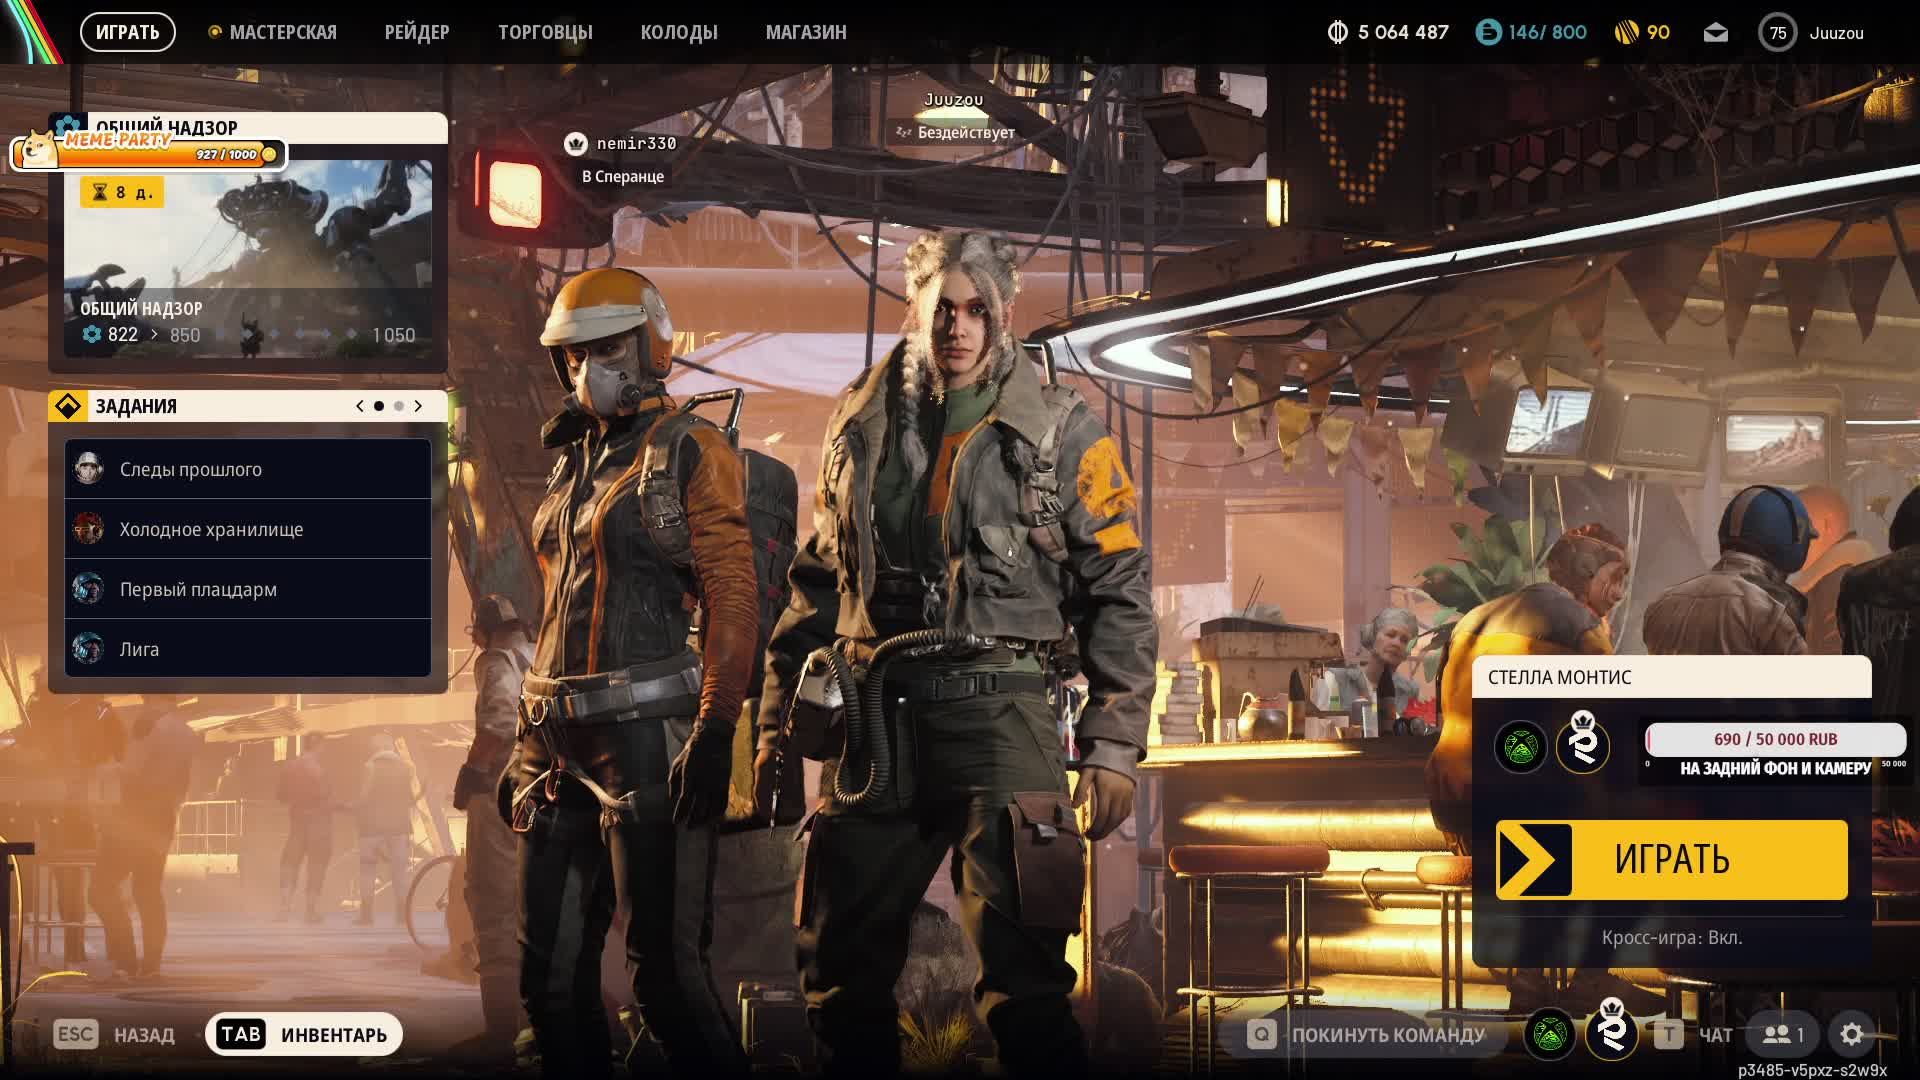Open the Мастерская tab
1920x1080 pixels.
click(282, 33)
